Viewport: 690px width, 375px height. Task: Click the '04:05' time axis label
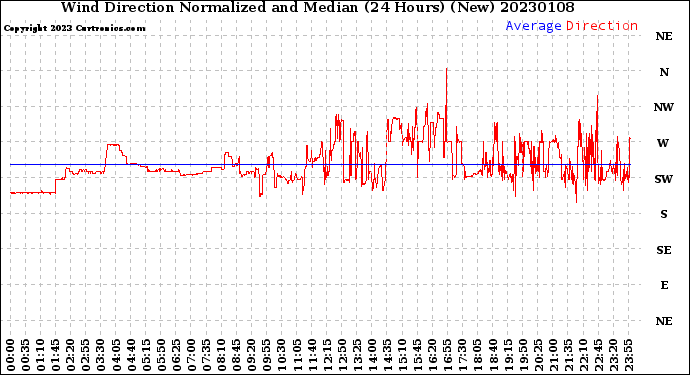pos(116,355)
